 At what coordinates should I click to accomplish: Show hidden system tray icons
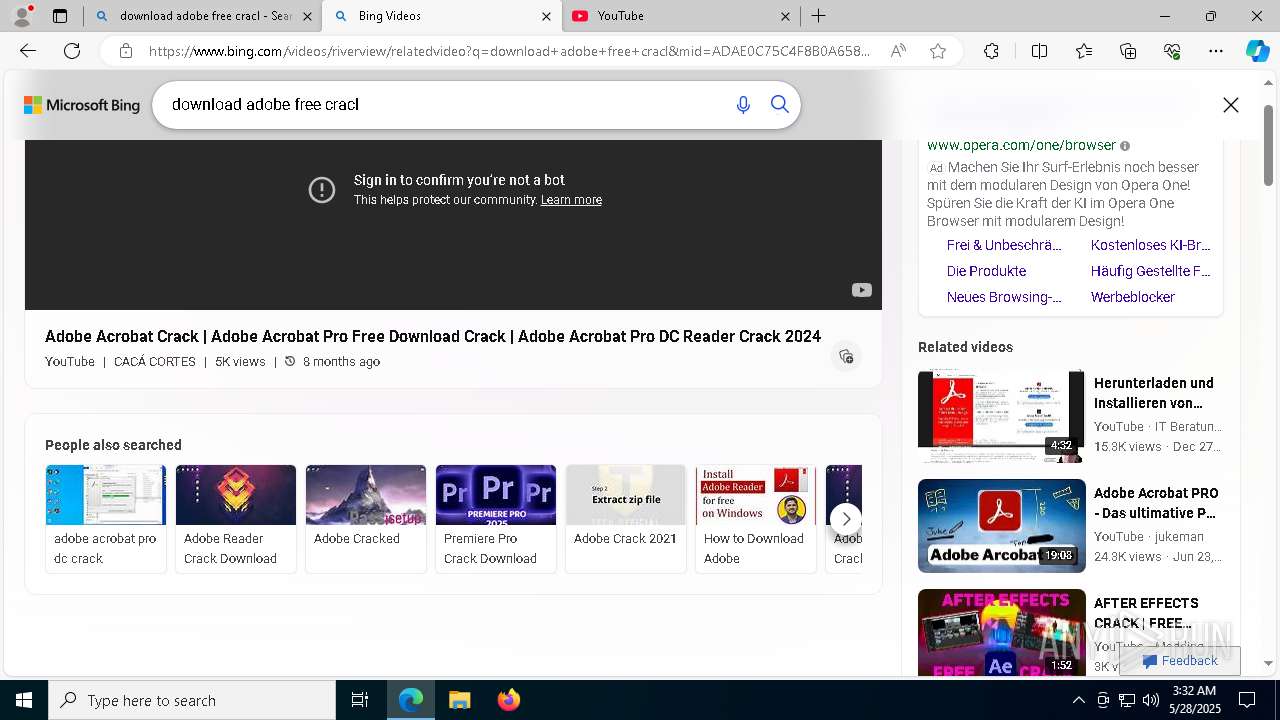pos(1078,700)
